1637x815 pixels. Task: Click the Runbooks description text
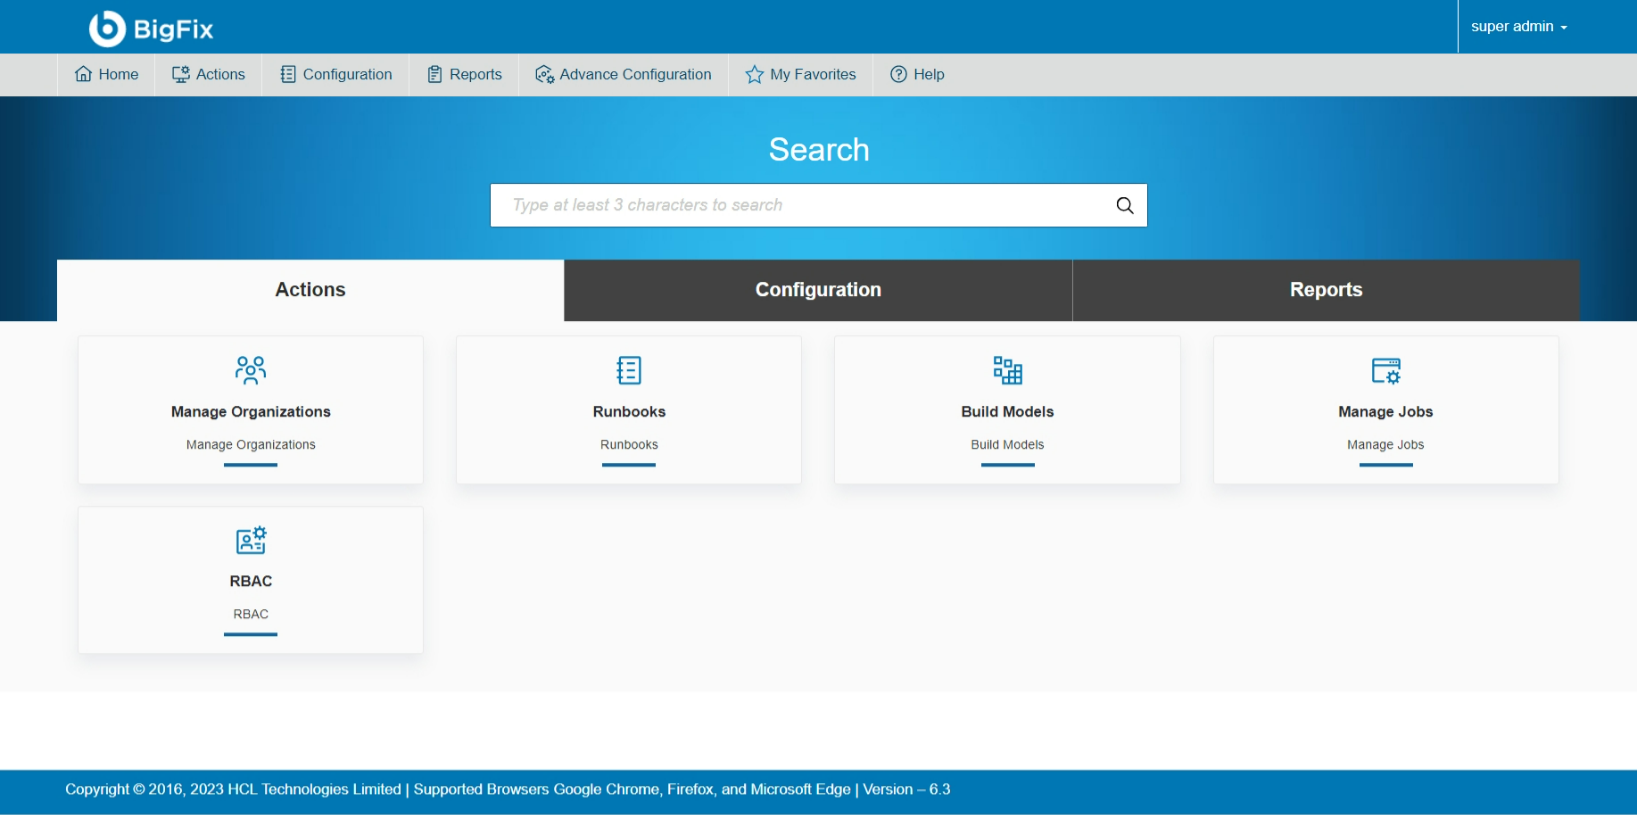[629, 445]
